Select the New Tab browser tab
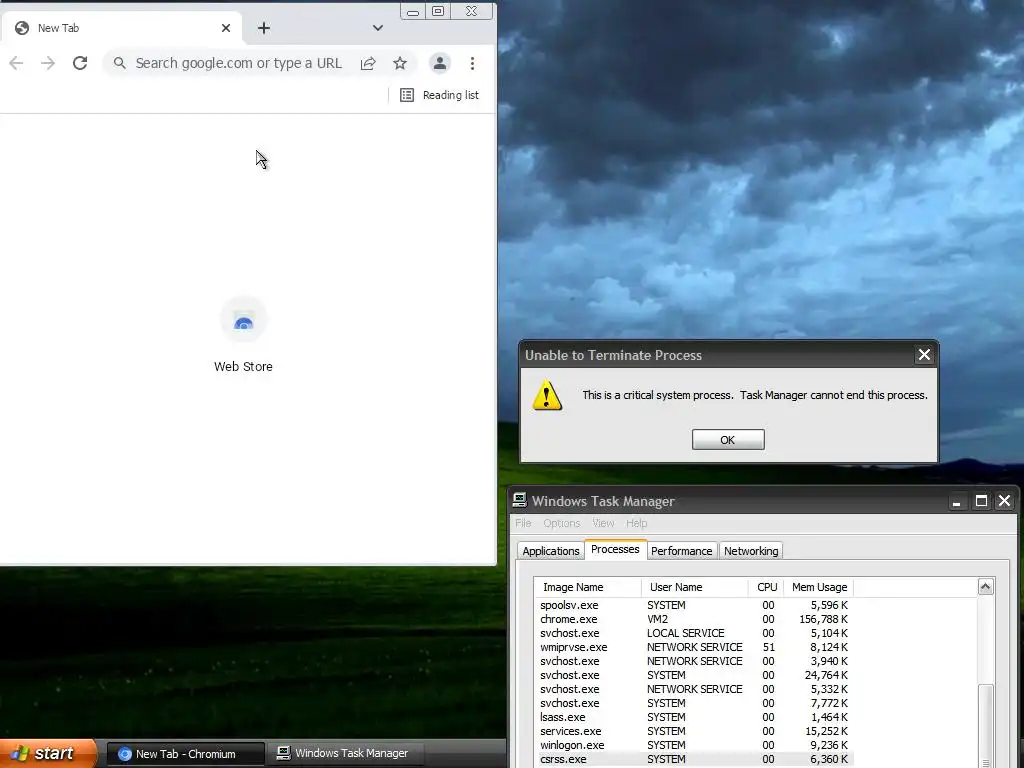The width and height of the screenshot is (1024, 768). click(x=121, y=28)
